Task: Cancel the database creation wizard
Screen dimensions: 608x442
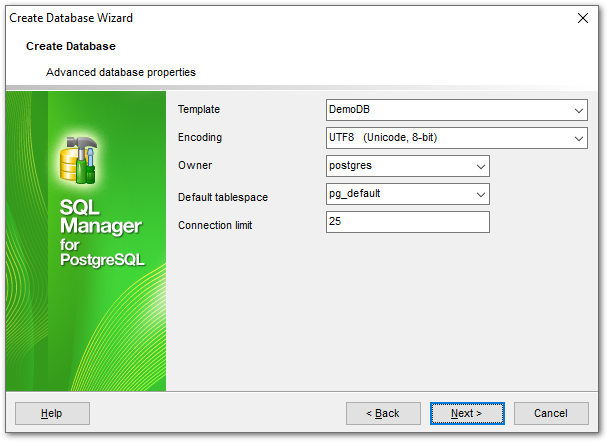Action: click(551, 413)
